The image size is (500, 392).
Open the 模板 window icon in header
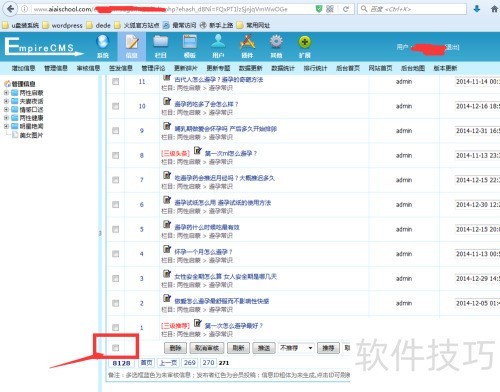click(189, 42)
